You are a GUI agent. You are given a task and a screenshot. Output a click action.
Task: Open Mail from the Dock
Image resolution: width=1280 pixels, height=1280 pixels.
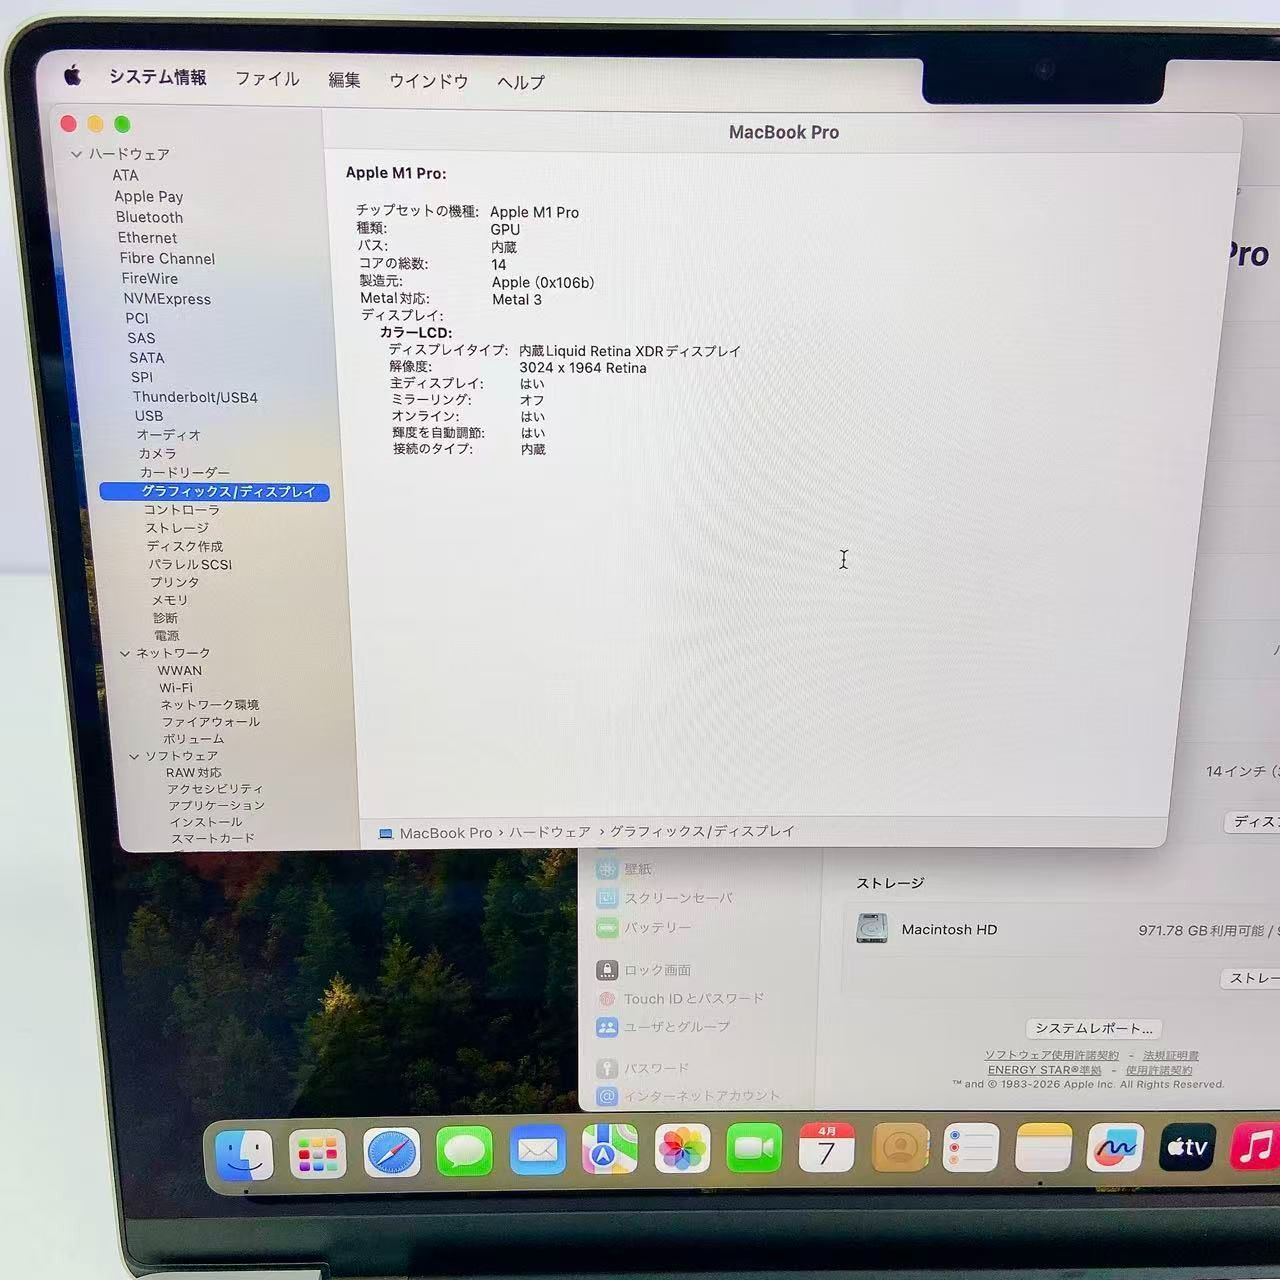(537, 1152)
